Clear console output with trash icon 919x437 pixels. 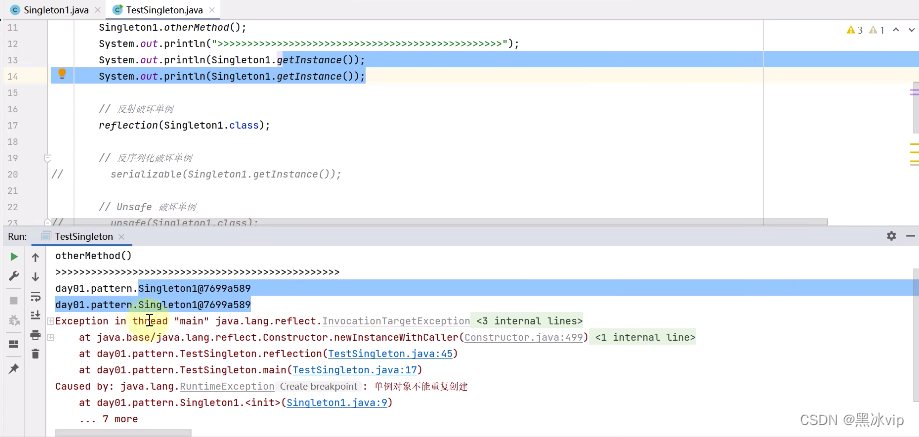coord(35,354)
